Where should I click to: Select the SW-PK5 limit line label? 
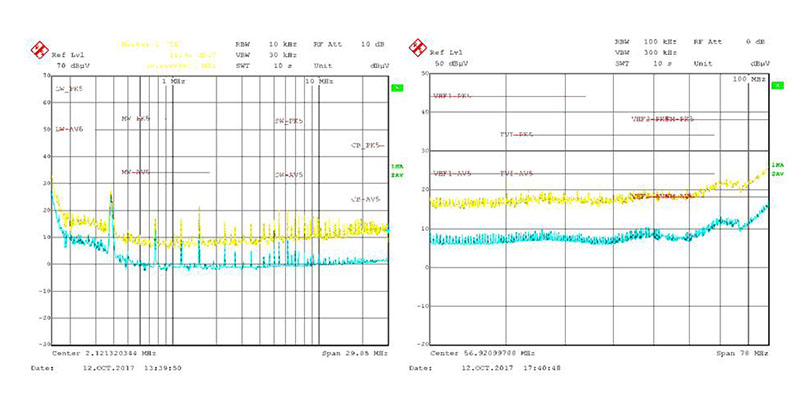click(x=288, y=121)
